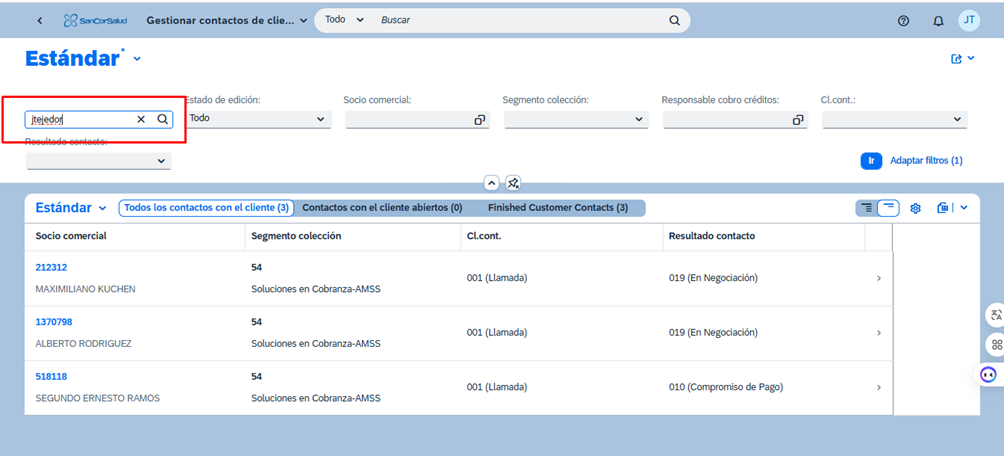Collapse the filter header chevron
This screenshot has height=456, width=1004.
point(491,183)
